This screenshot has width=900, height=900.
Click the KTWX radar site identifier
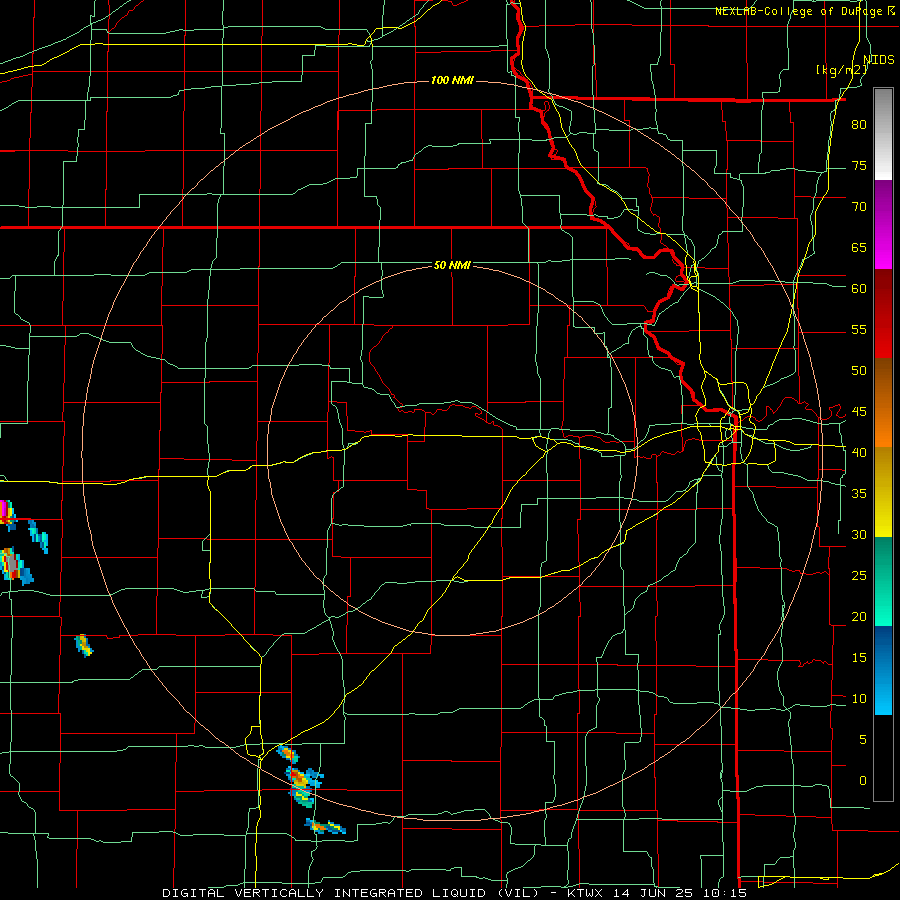click(x=585, y=893)
